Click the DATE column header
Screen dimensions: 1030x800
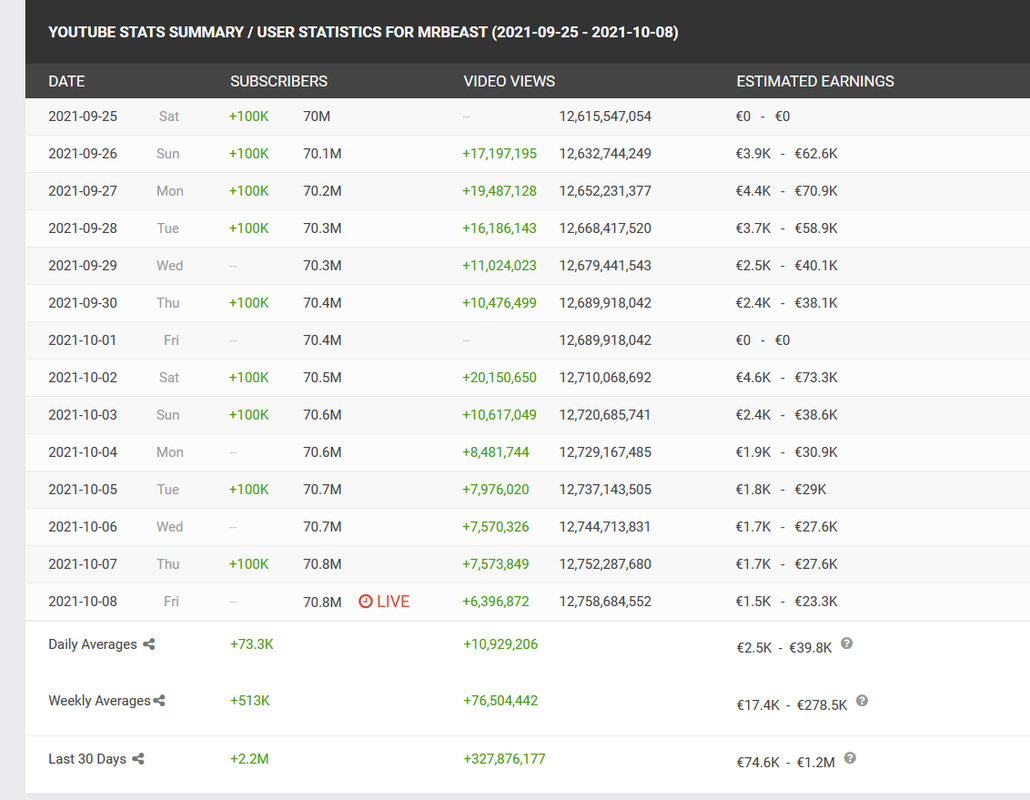click(66, 81)
